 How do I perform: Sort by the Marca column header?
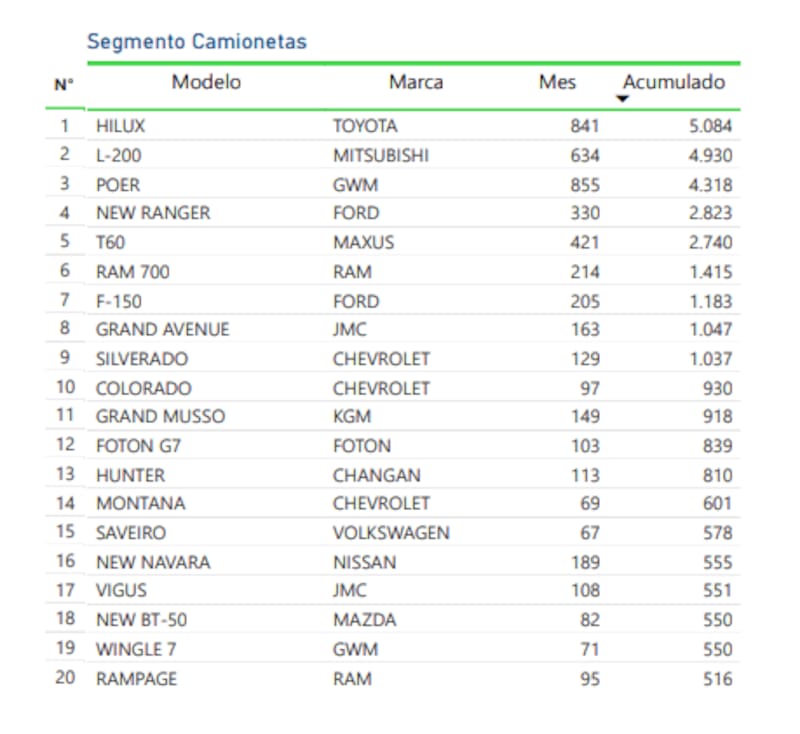[x=416, y=82]
